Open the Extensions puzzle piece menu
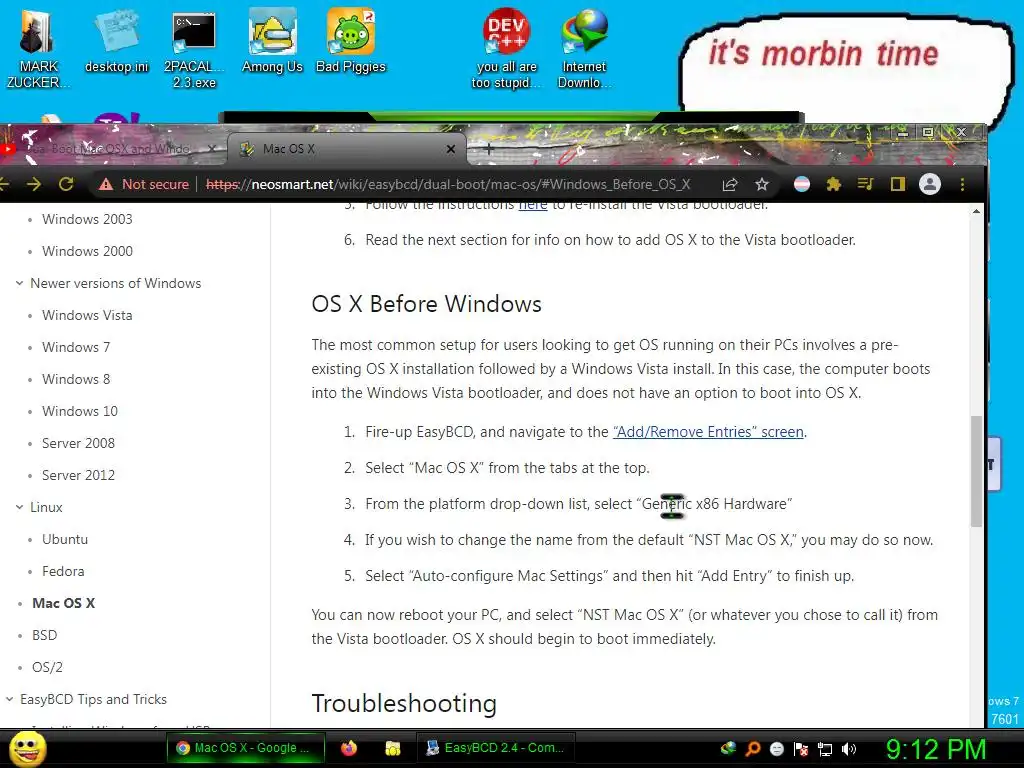 click(x=833, y=185)
